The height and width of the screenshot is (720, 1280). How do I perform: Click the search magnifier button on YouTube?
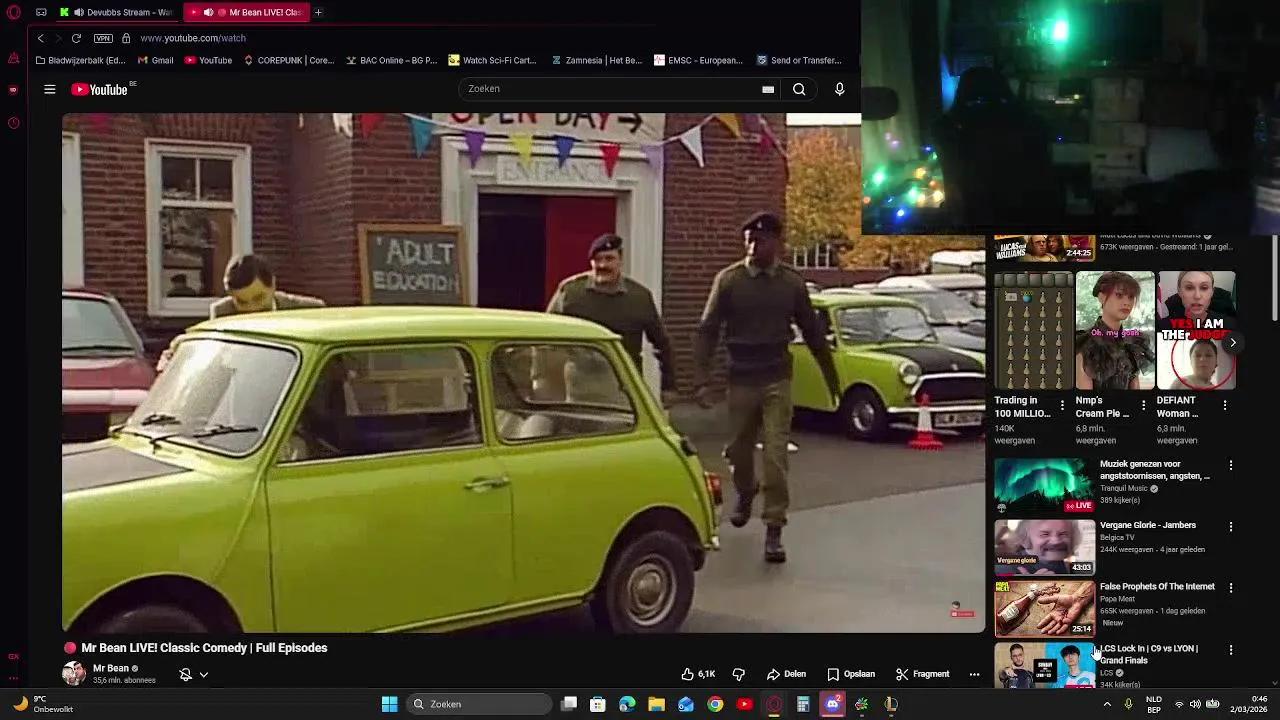click(x=799, y=89)
